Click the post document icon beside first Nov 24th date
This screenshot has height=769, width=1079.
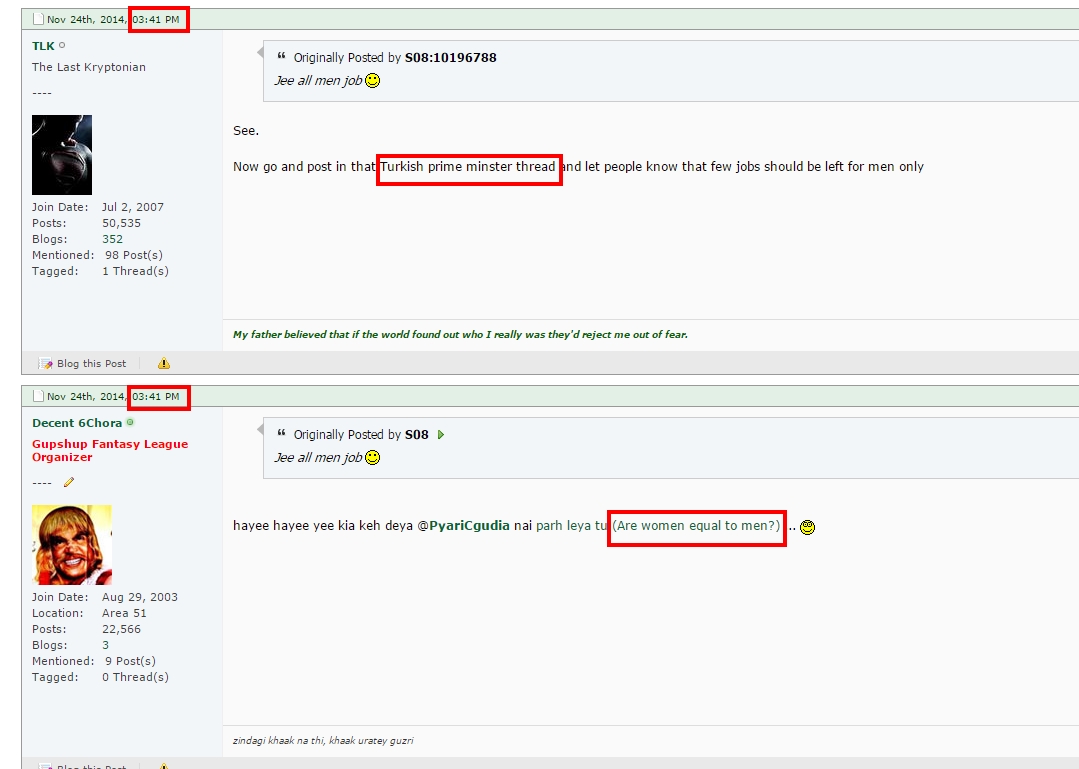click(39, 19)
